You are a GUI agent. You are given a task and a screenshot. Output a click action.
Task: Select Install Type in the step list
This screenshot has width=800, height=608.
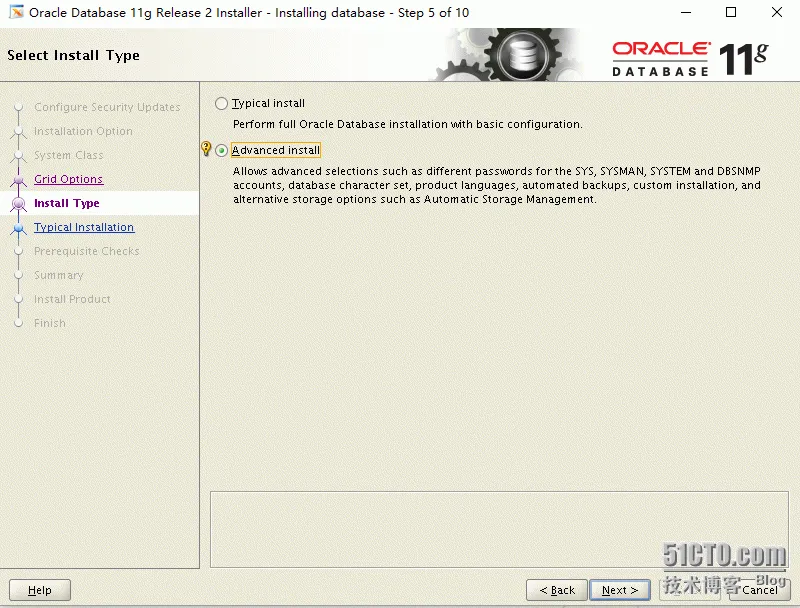(66, 203)
